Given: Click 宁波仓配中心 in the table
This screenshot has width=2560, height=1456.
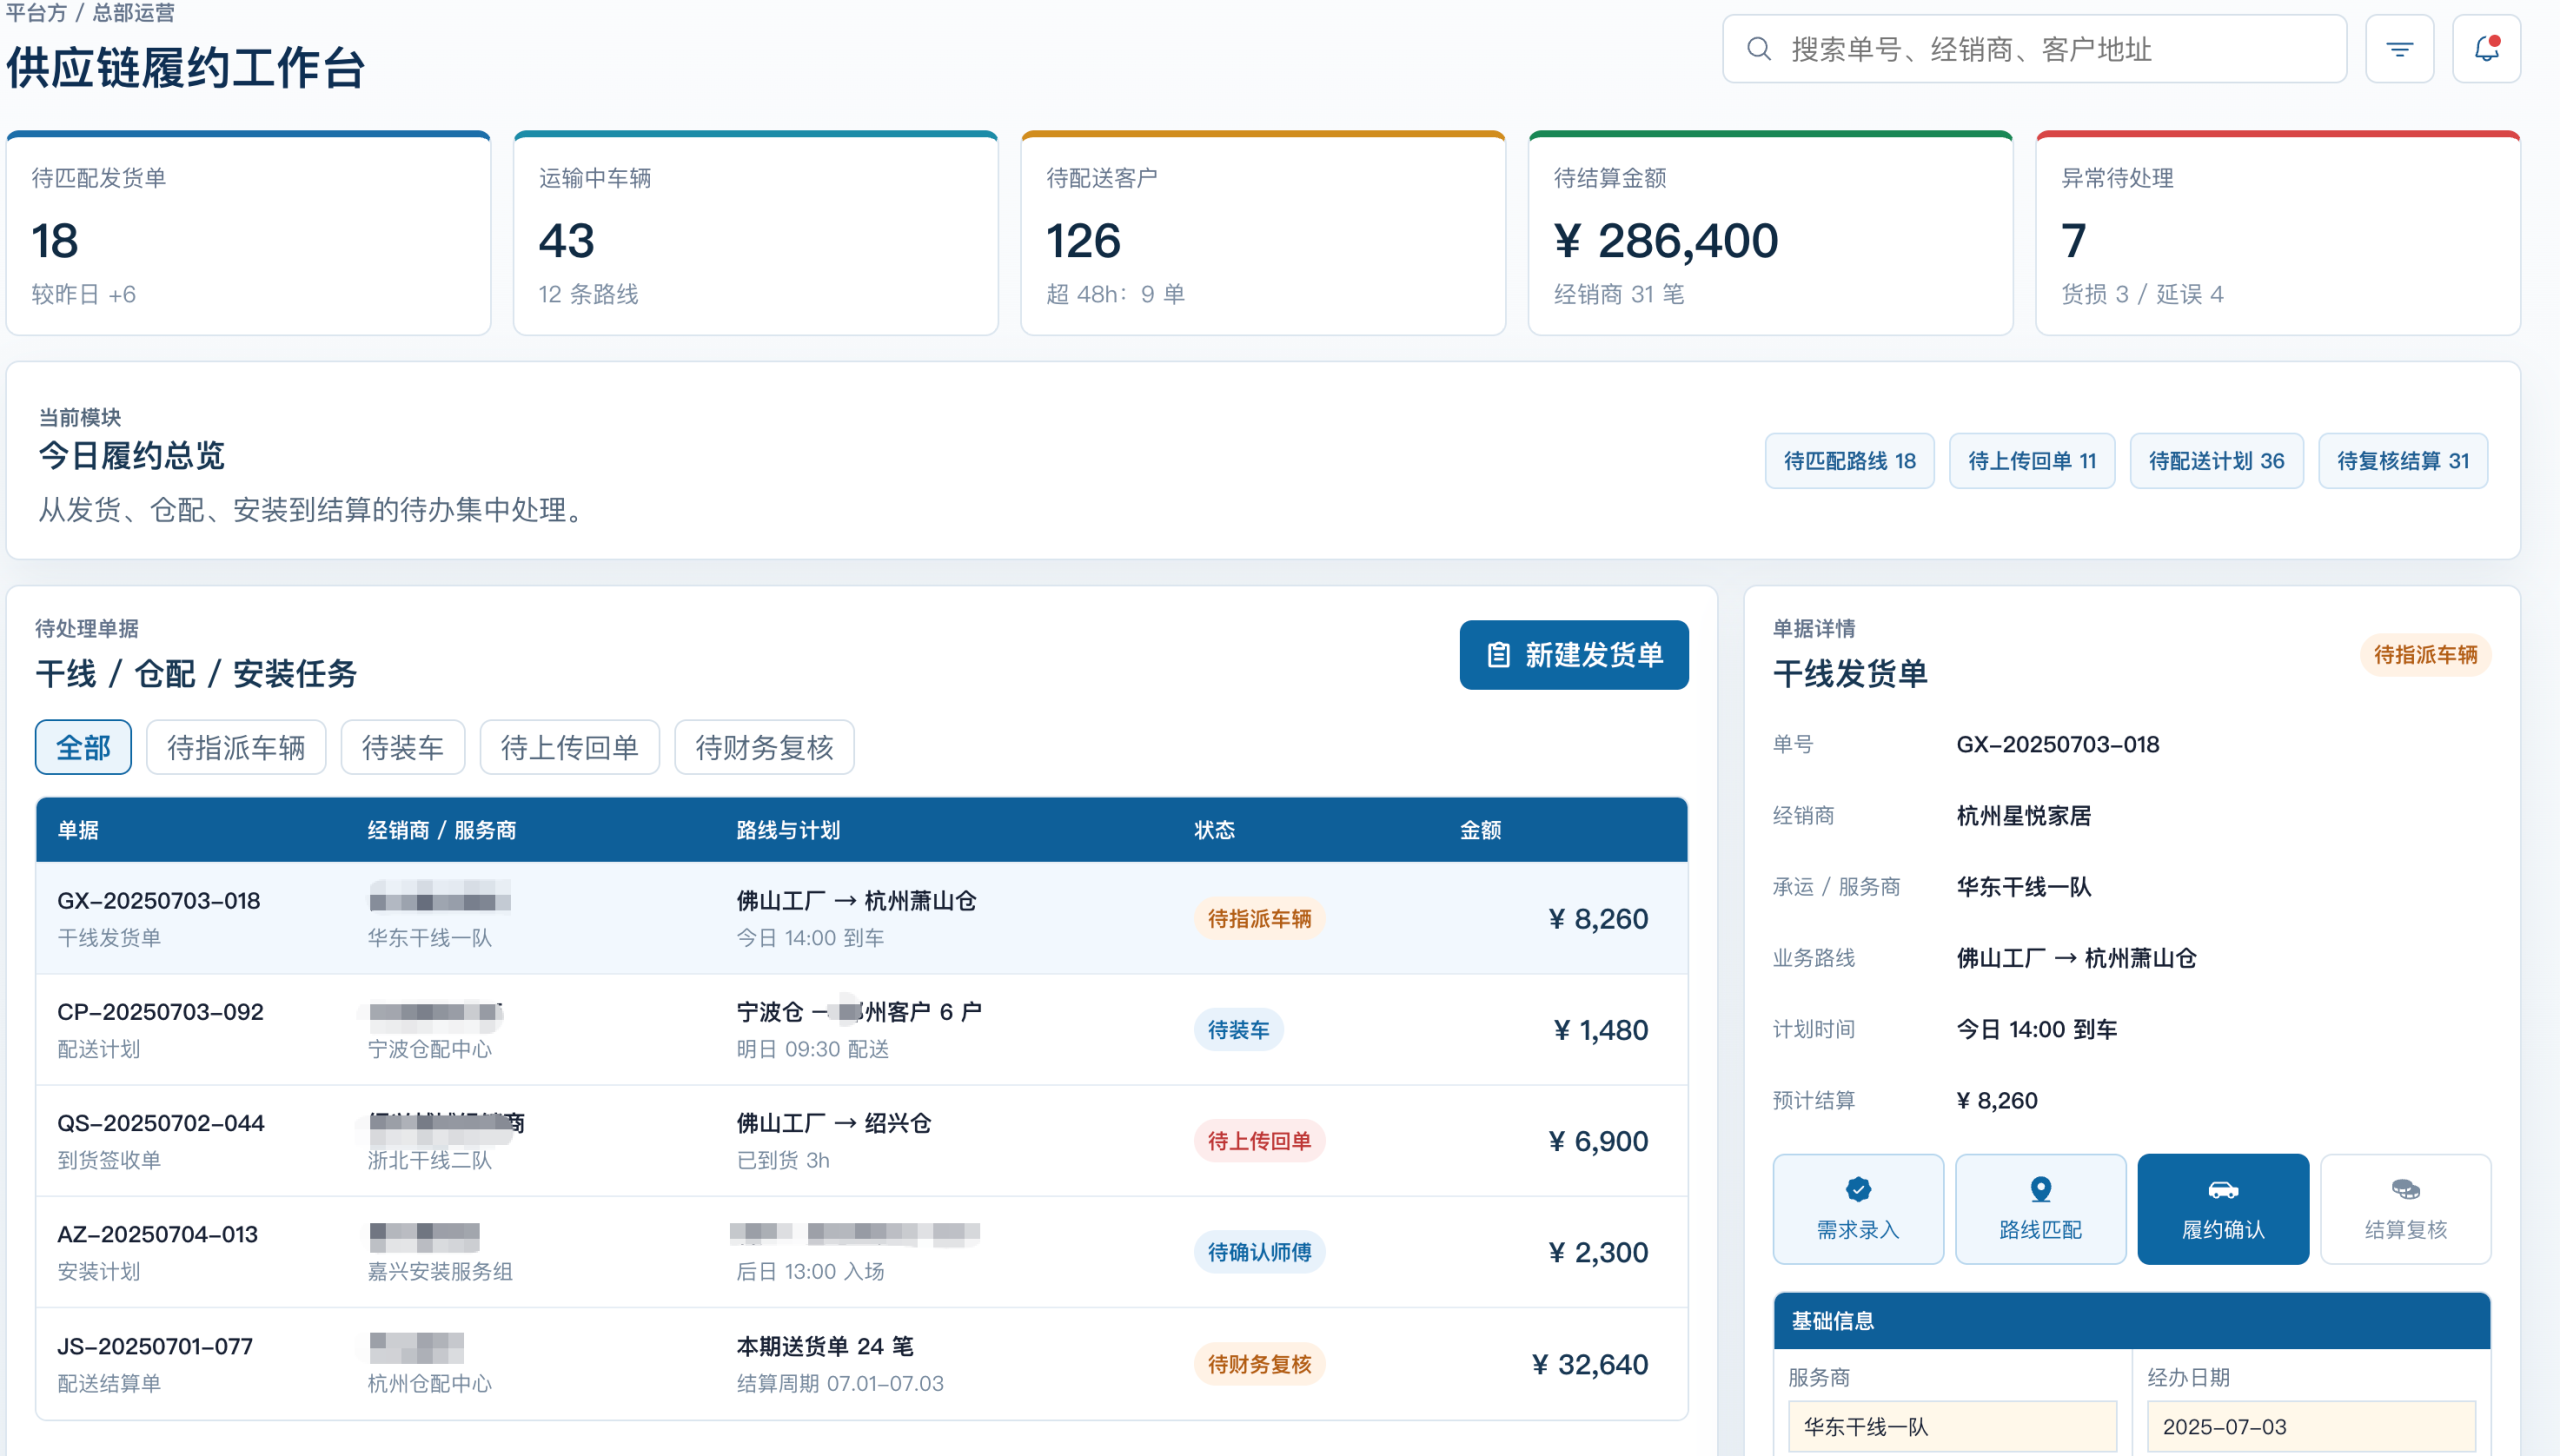Looking at the screenshot, I should coord(429,1049).
